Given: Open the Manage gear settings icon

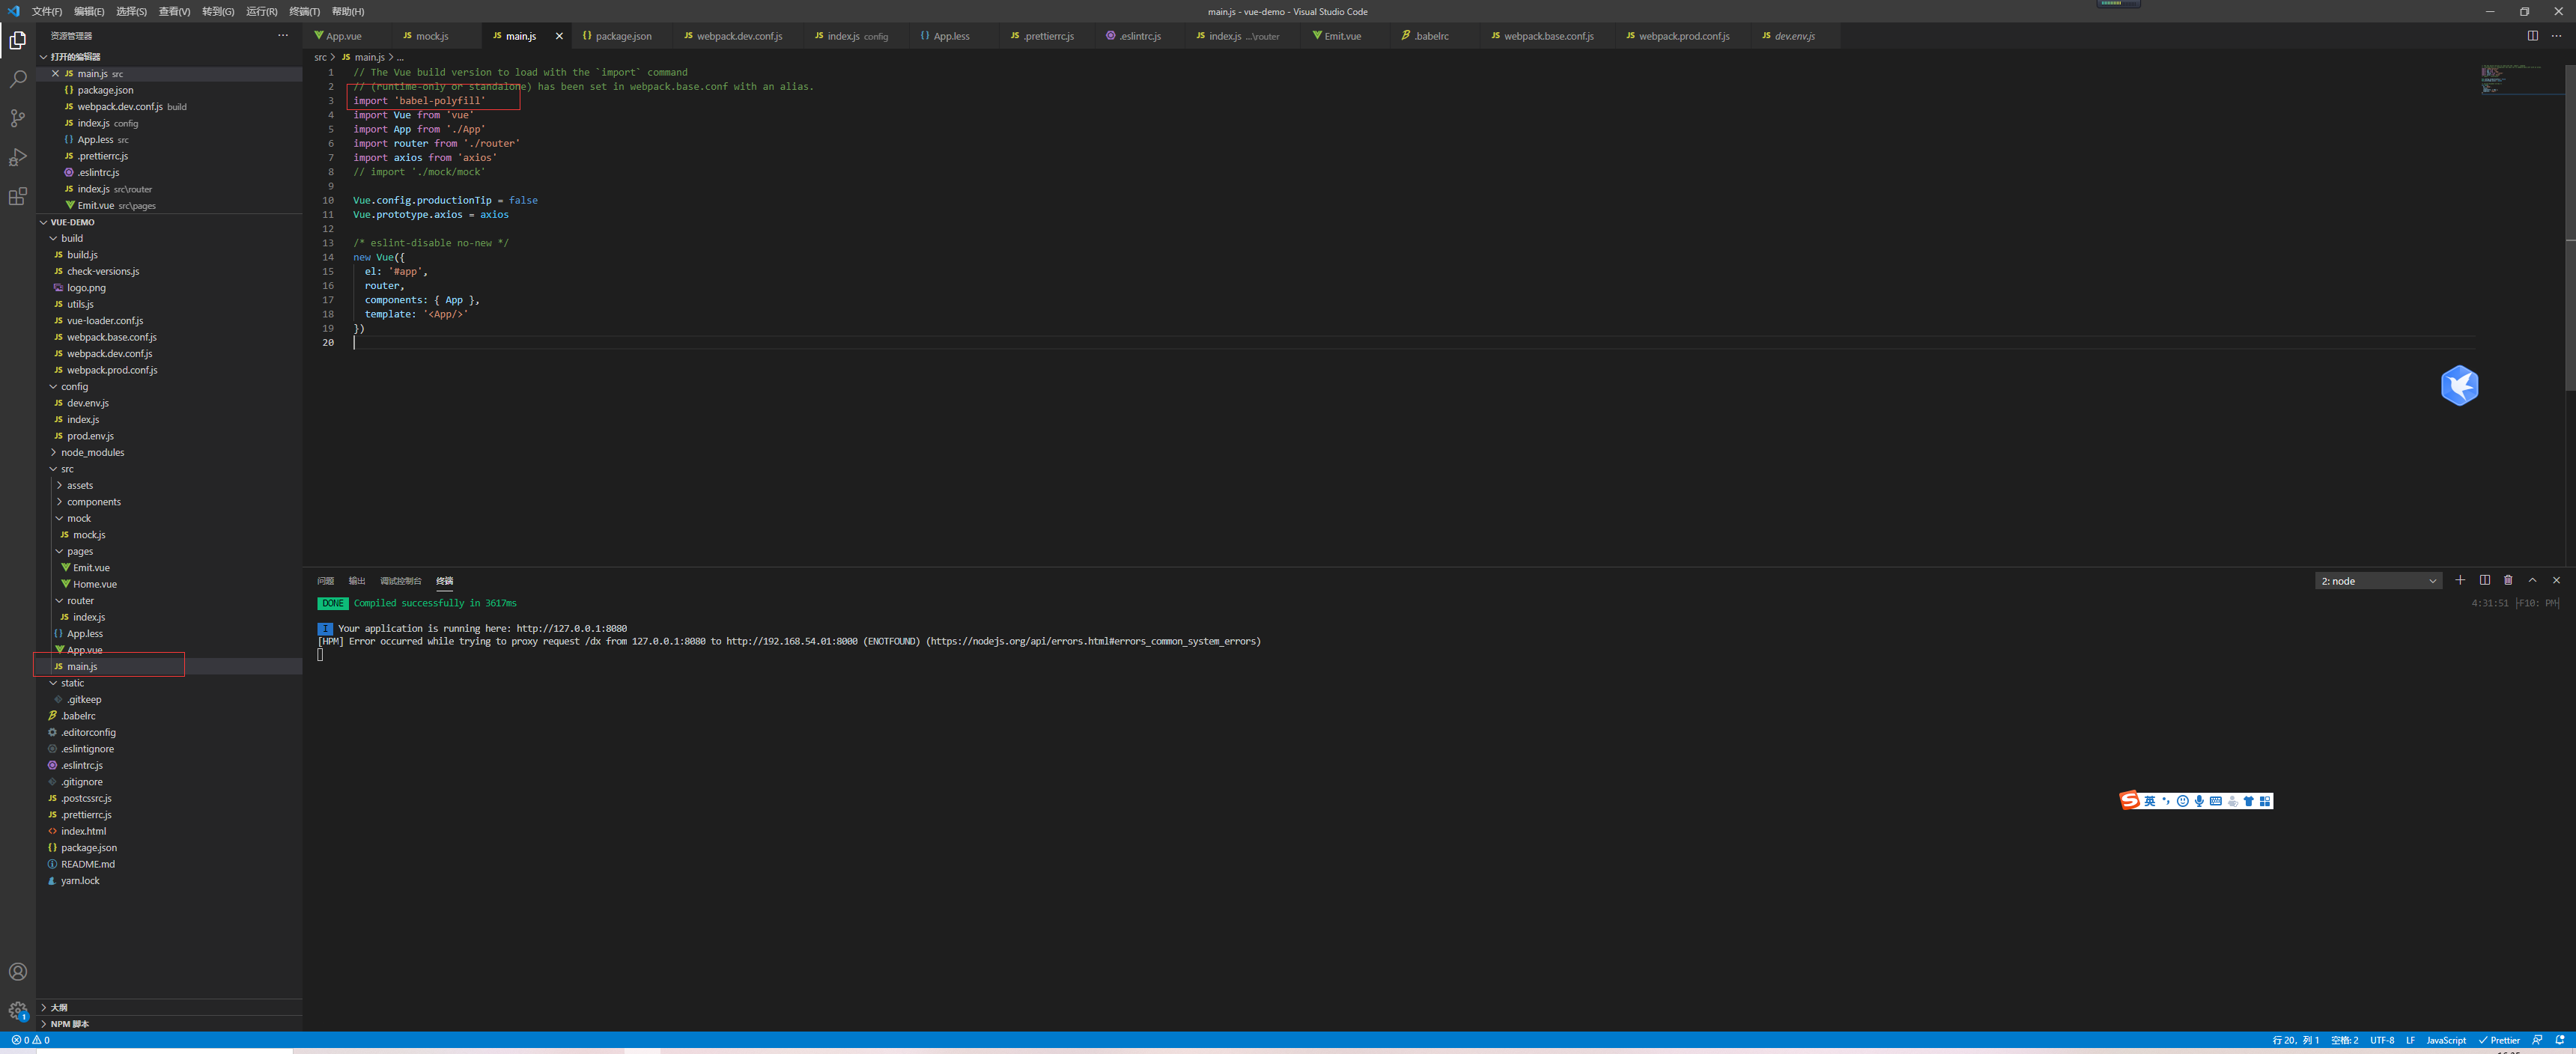Looking at the screenshot, I should pyautogui.click(x=18, y=1011).
